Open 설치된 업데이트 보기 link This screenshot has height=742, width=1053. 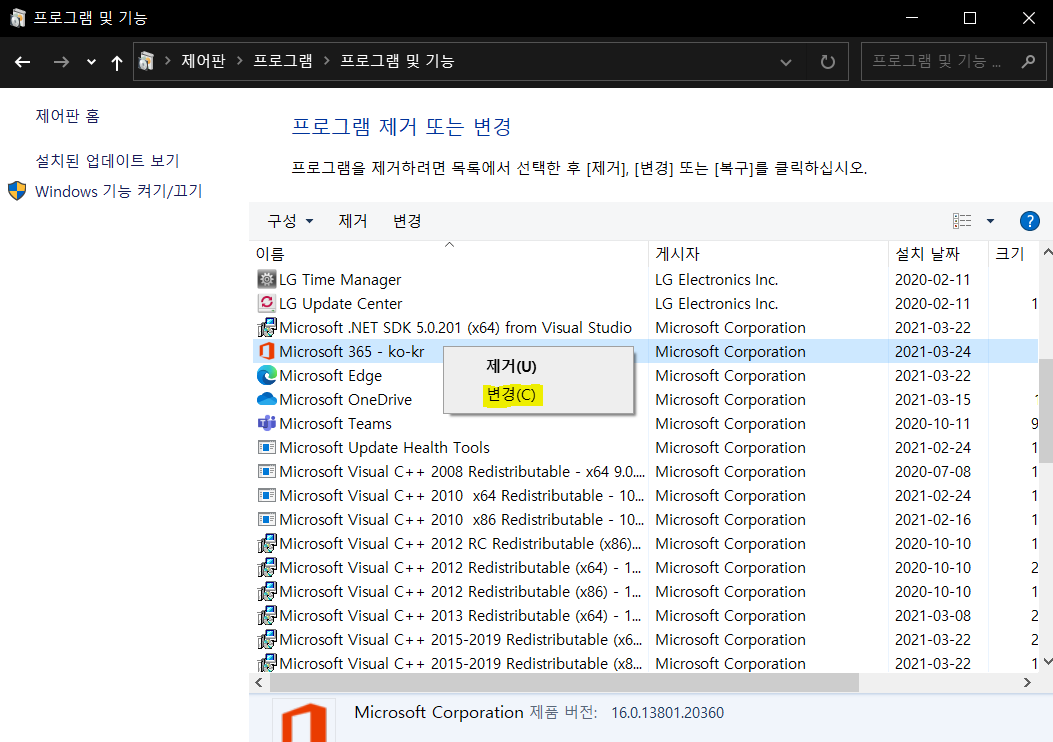click(107, 160)
